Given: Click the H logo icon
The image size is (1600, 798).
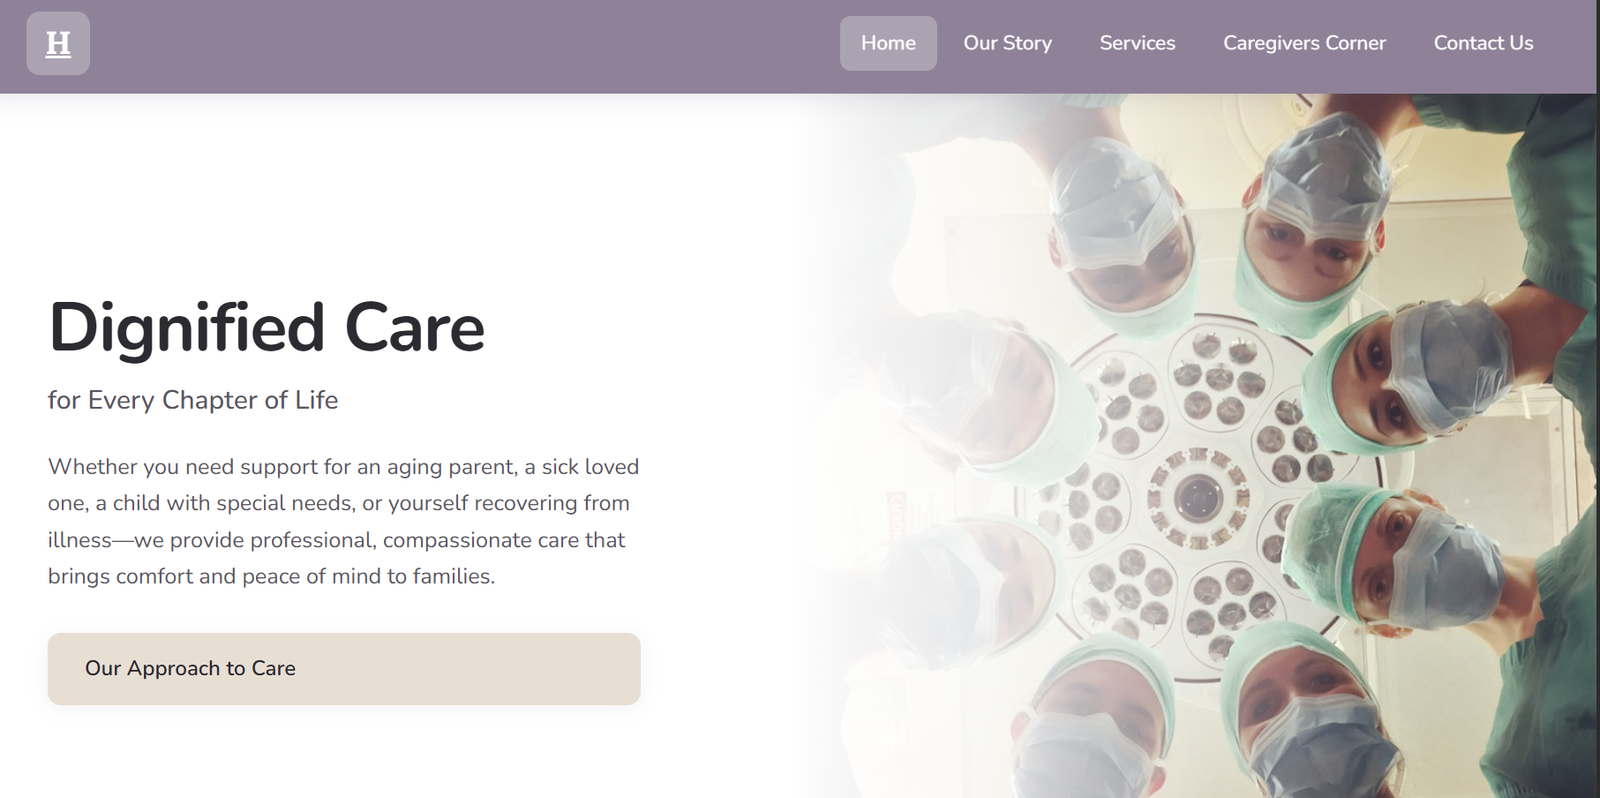Looking at the screenshot, I should [58, 43].
